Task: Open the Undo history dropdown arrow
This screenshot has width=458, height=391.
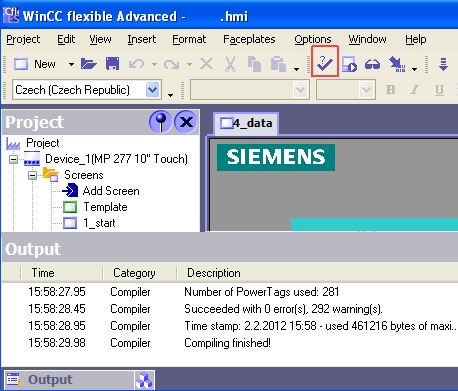Action: [x=154, y=64]
